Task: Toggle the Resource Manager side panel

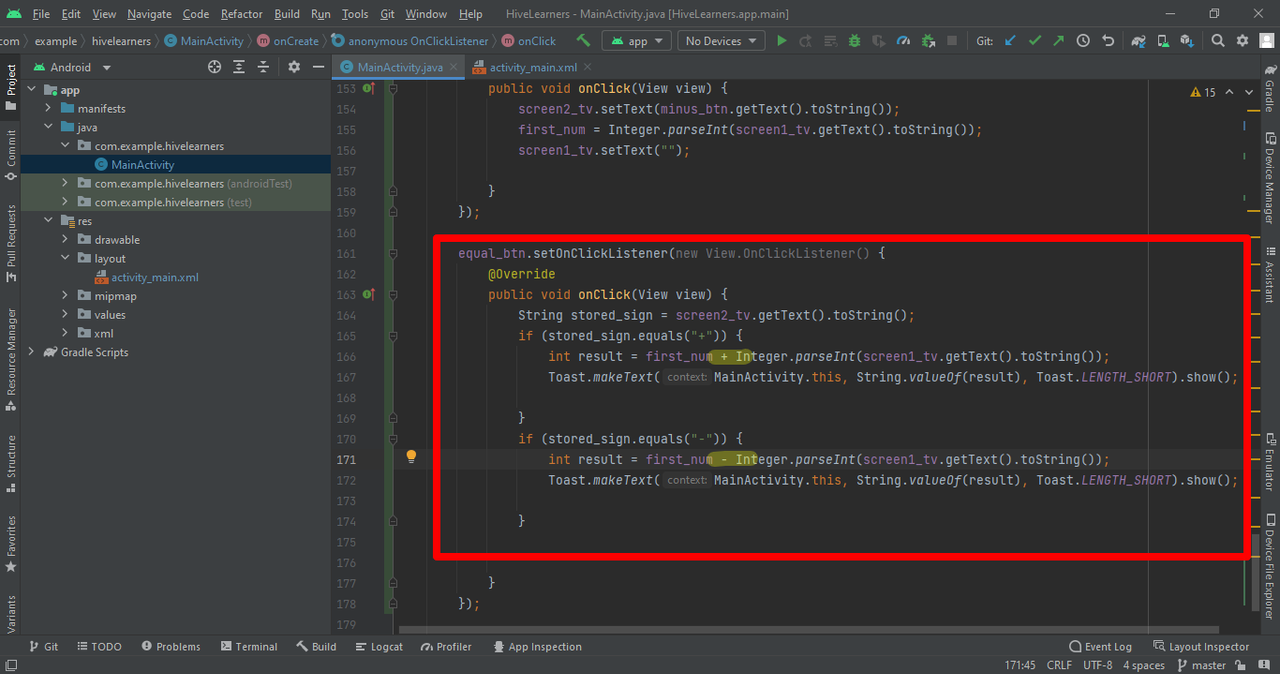Action: [x=11, y=358]
